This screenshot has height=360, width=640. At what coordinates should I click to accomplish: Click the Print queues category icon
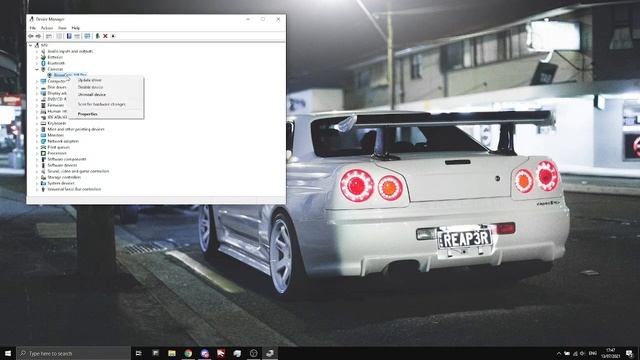pyautogui.click(x=43, y=147)
